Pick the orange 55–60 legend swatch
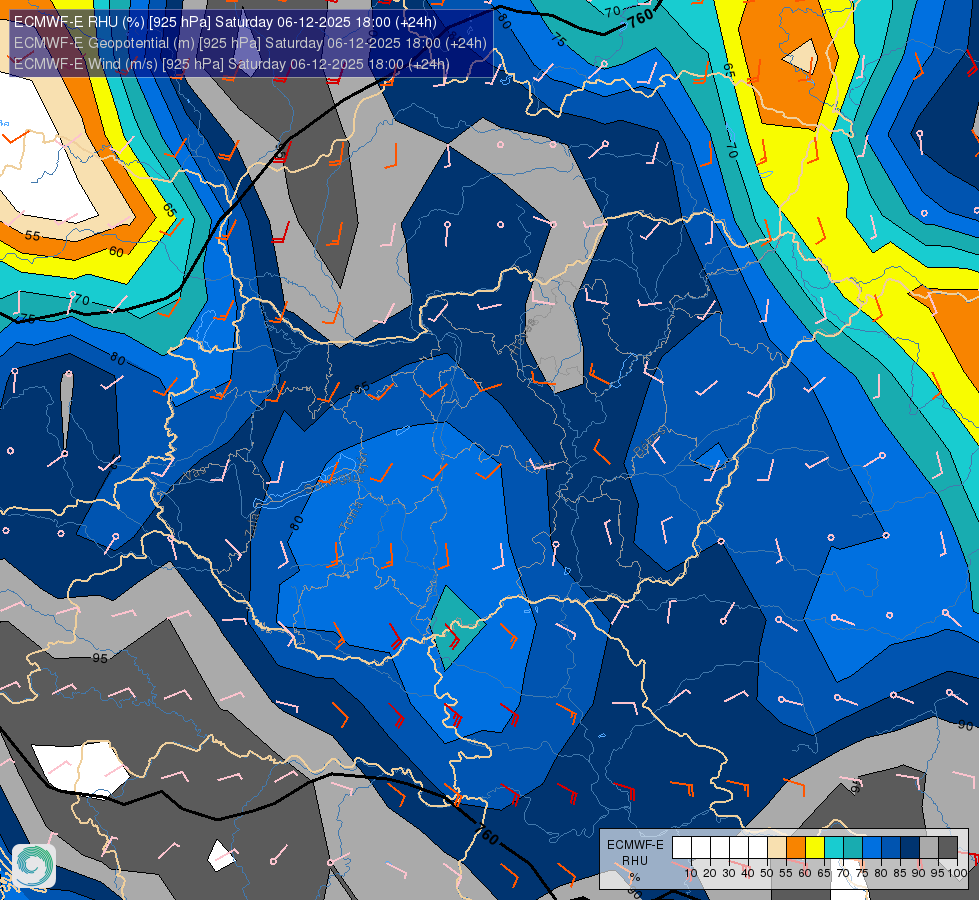The width and height of the screenshot is (979, 900). coord(796,848)
